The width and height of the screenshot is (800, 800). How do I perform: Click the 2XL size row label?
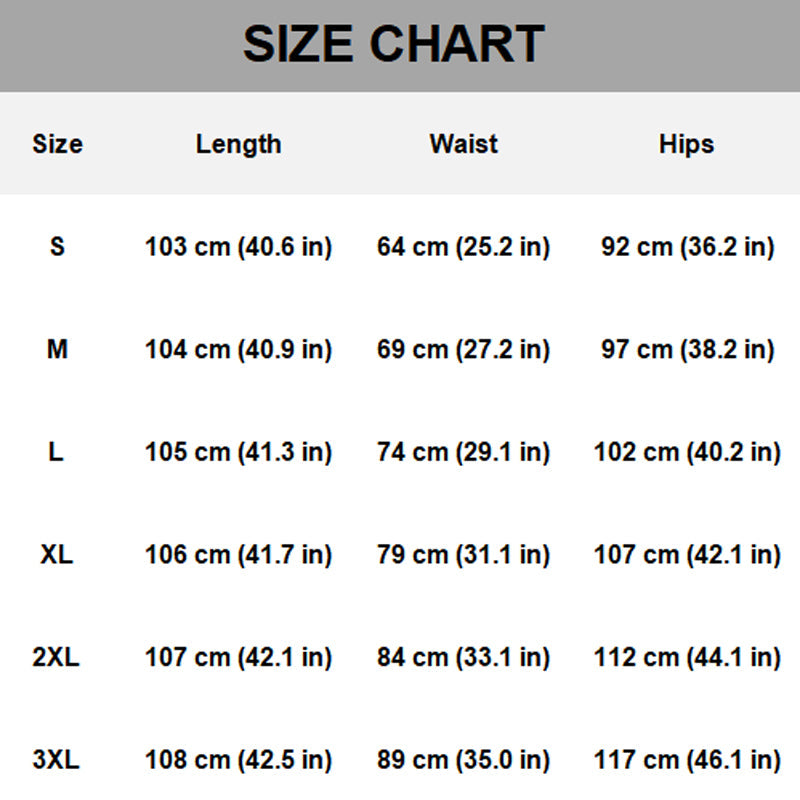(x=56, y=658)
